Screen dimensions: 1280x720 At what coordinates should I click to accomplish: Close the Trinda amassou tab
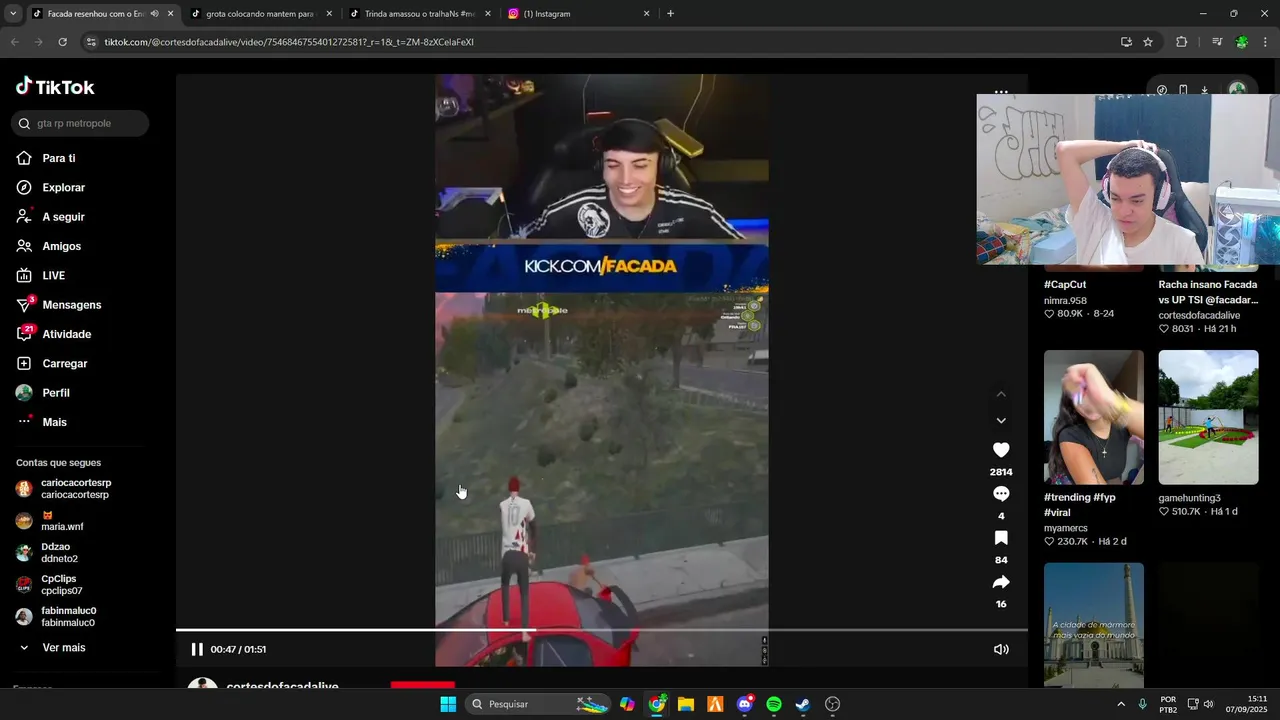[488, 14]
